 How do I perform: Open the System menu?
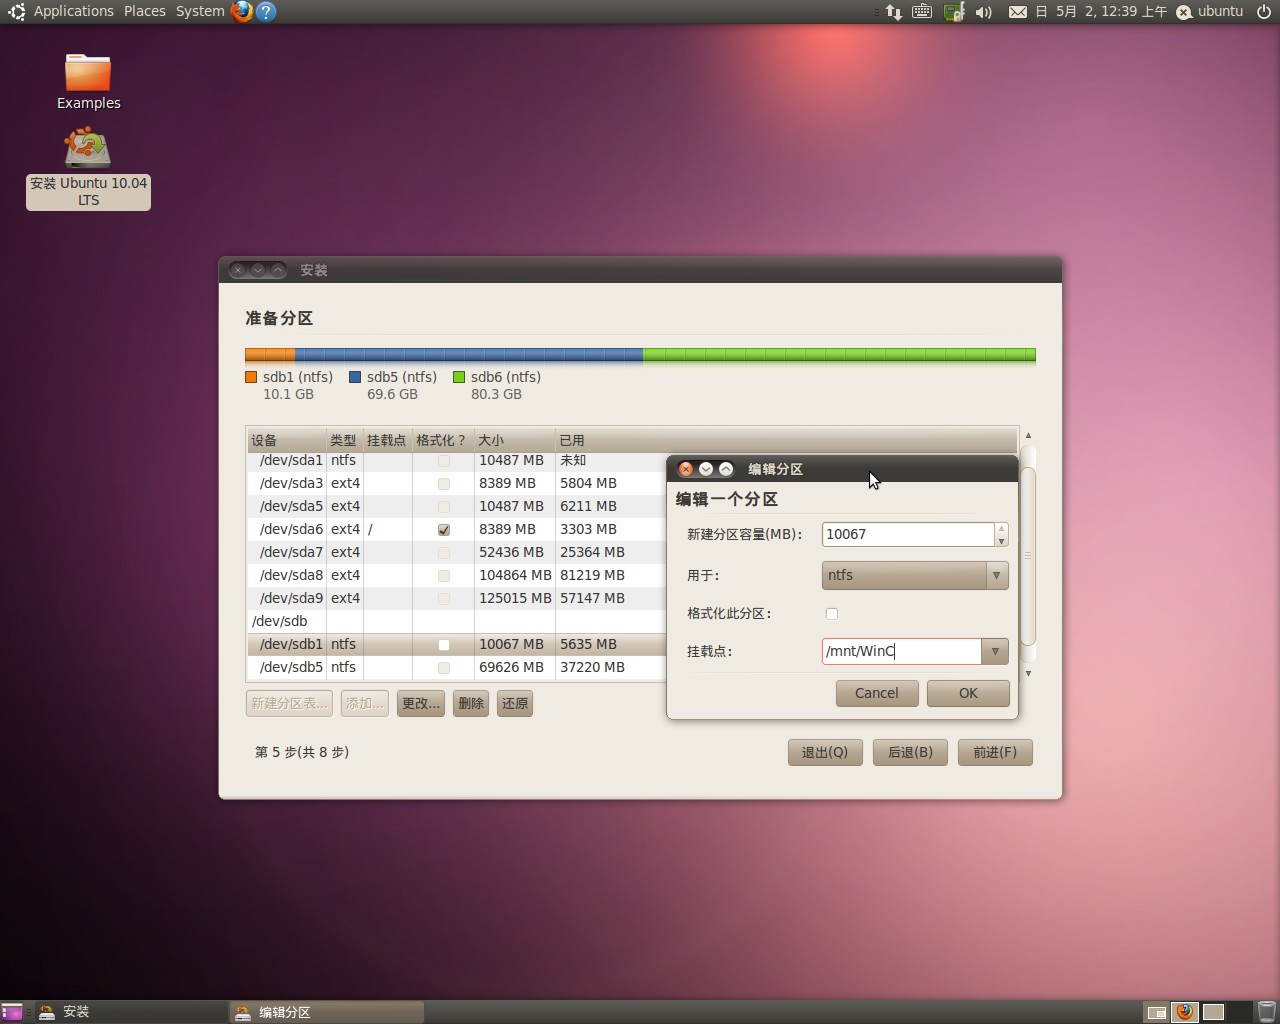[200, 11]
